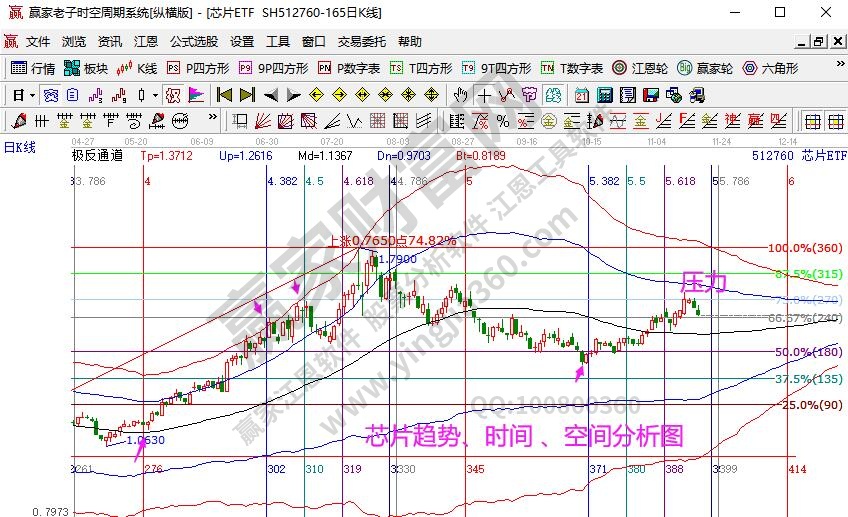
Task: Toggle the crosshair cursor button
Action: point(485,95)
